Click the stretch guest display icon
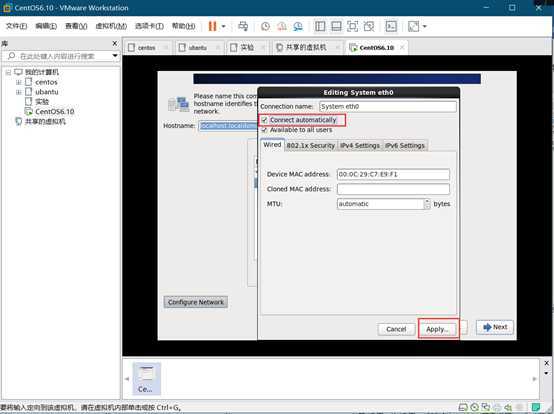The height and width of the screenshot is (414, 554). pyautogui.click(x=413, y=26)
